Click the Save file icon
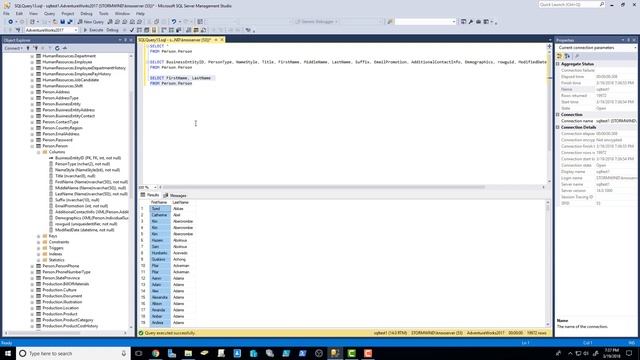The width and height of the screenshot is (640, 360). (62, 22)
